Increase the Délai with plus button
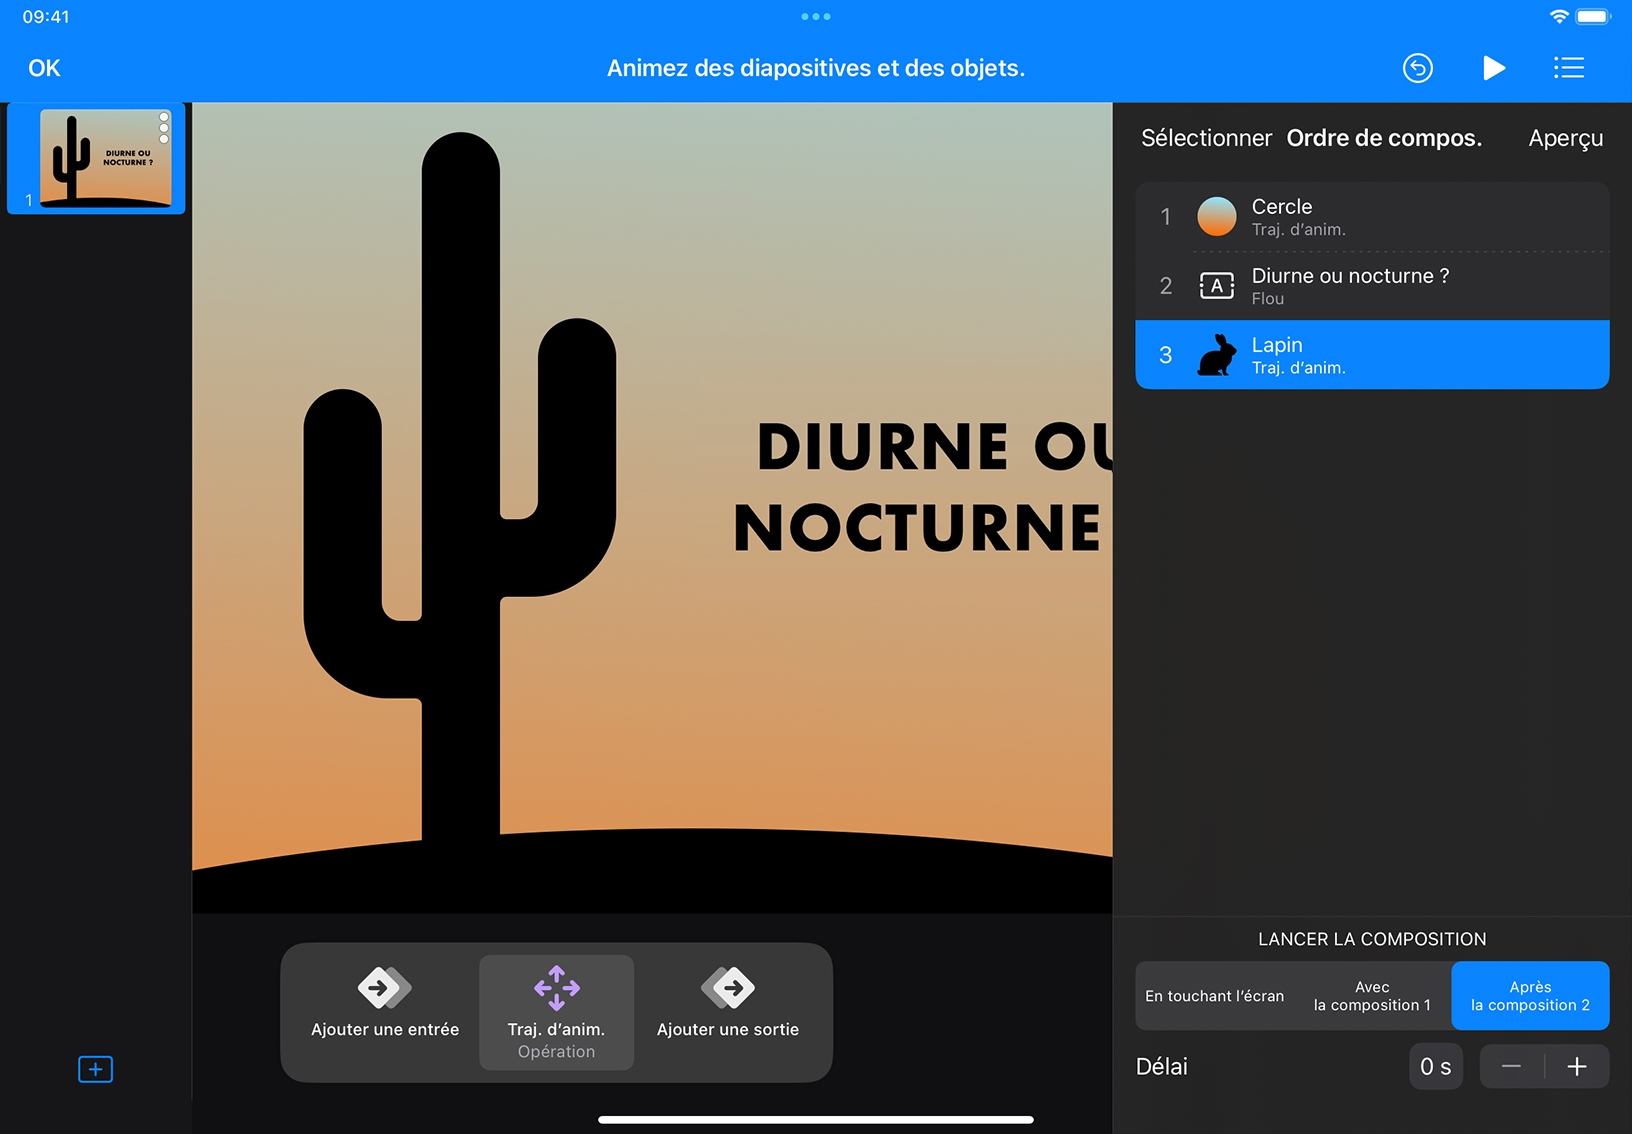 (1577, 1067)
